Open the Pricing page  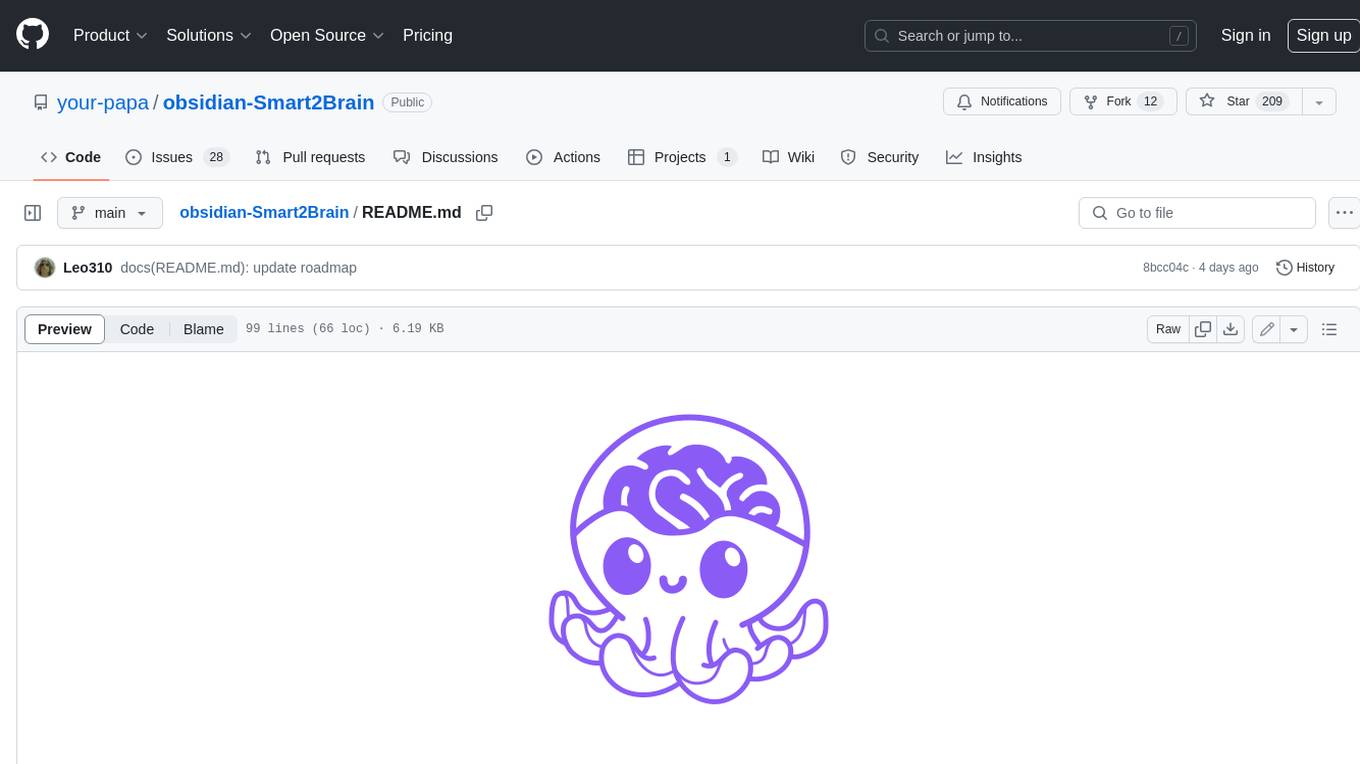tap(427, 35)
